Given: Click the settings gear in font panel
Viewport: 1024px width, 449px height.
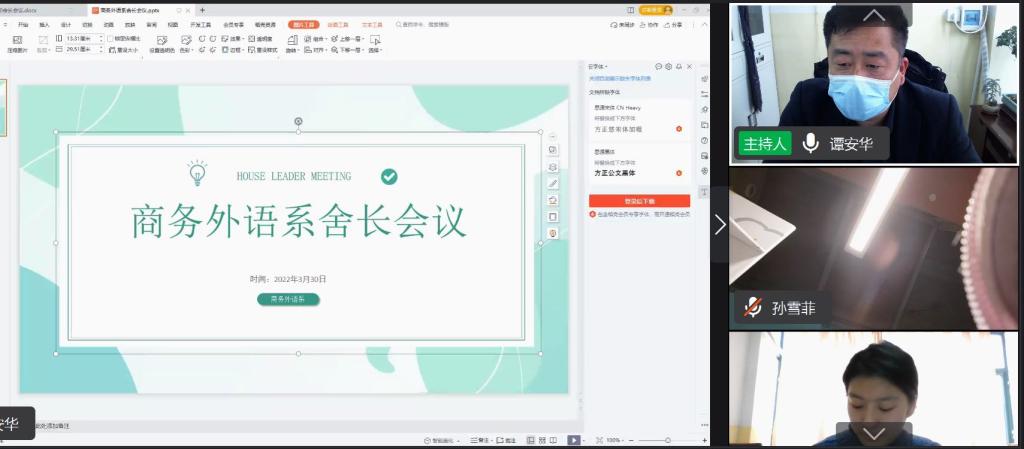Looking at the screenshot, I should coord(668,66).
